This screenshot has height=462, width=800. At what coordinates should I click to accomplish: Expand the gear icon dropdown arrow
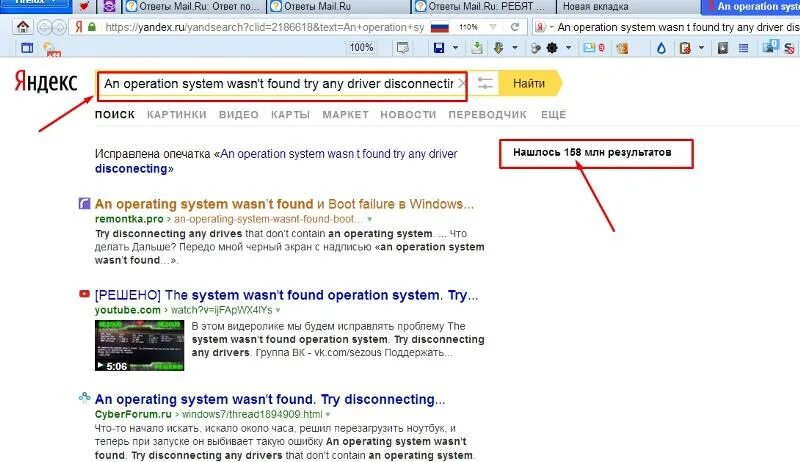(568, 48)
